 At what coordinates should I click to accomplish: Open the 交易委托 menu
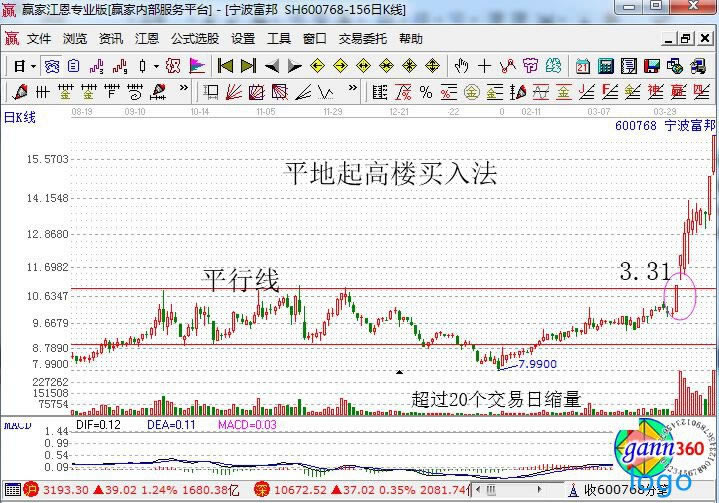click(362, 39)
